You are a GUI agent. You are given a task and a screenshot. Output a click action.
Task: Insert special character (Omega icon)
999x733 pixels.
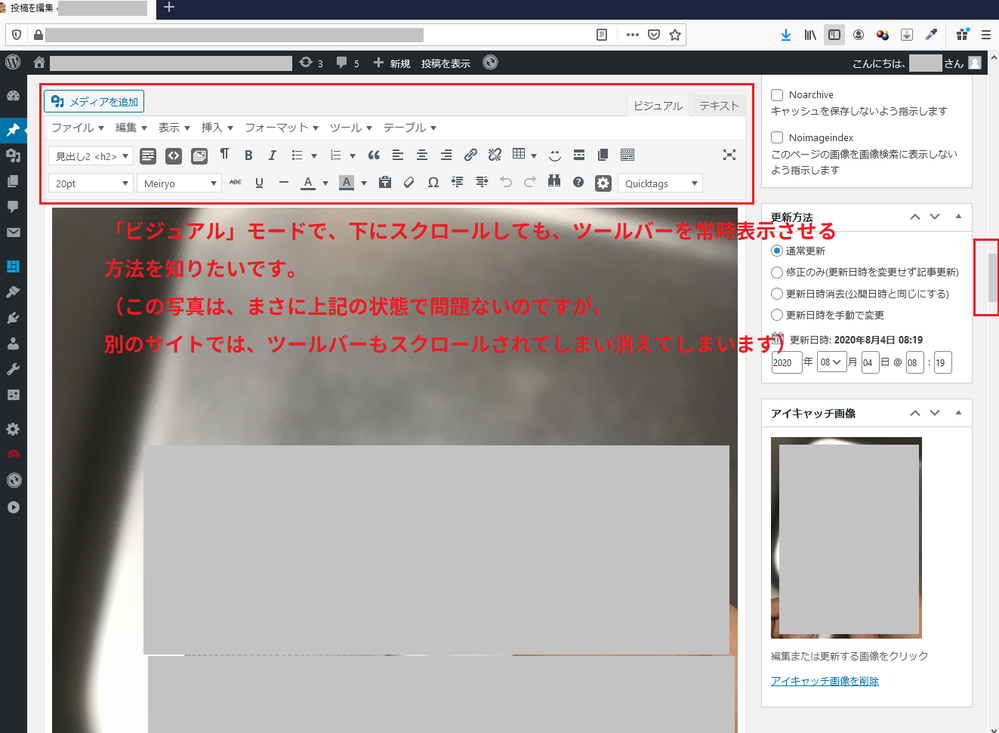(433, 183)
